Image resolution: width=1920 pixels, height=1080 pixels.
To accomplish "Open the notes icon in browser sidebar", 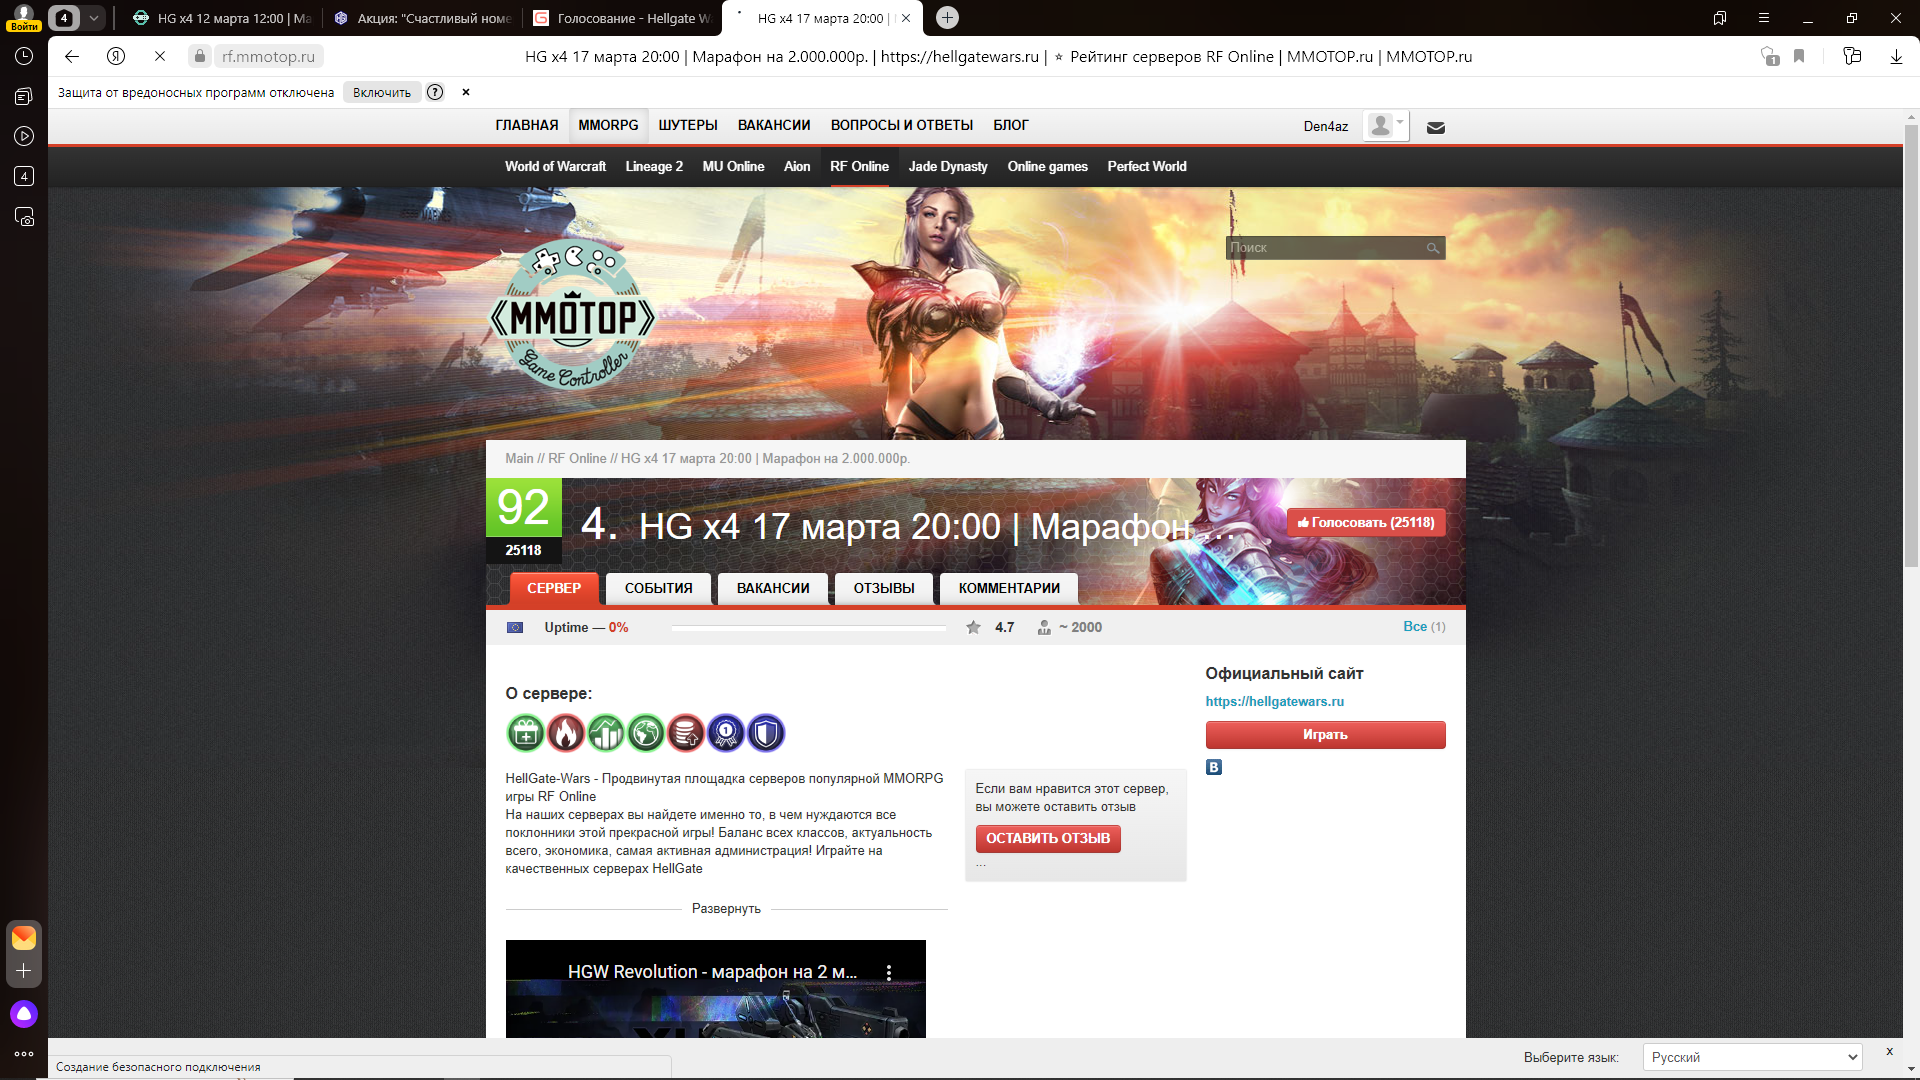I will click(x=24, y=97).
